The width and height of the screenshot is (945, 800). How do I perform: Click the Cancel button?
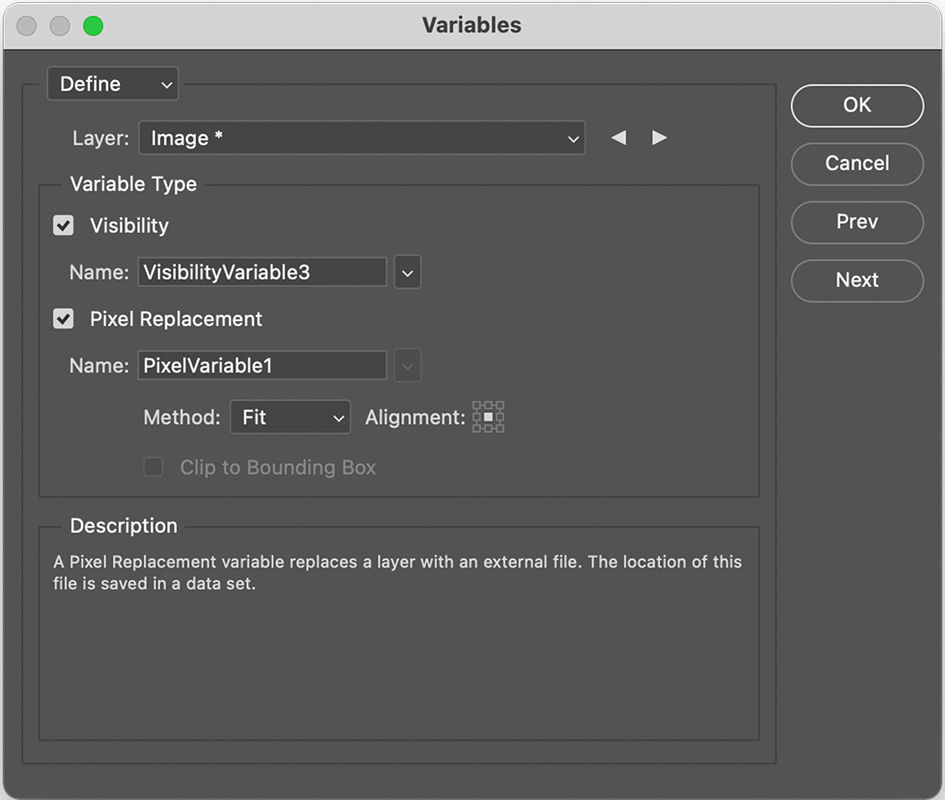857,164
